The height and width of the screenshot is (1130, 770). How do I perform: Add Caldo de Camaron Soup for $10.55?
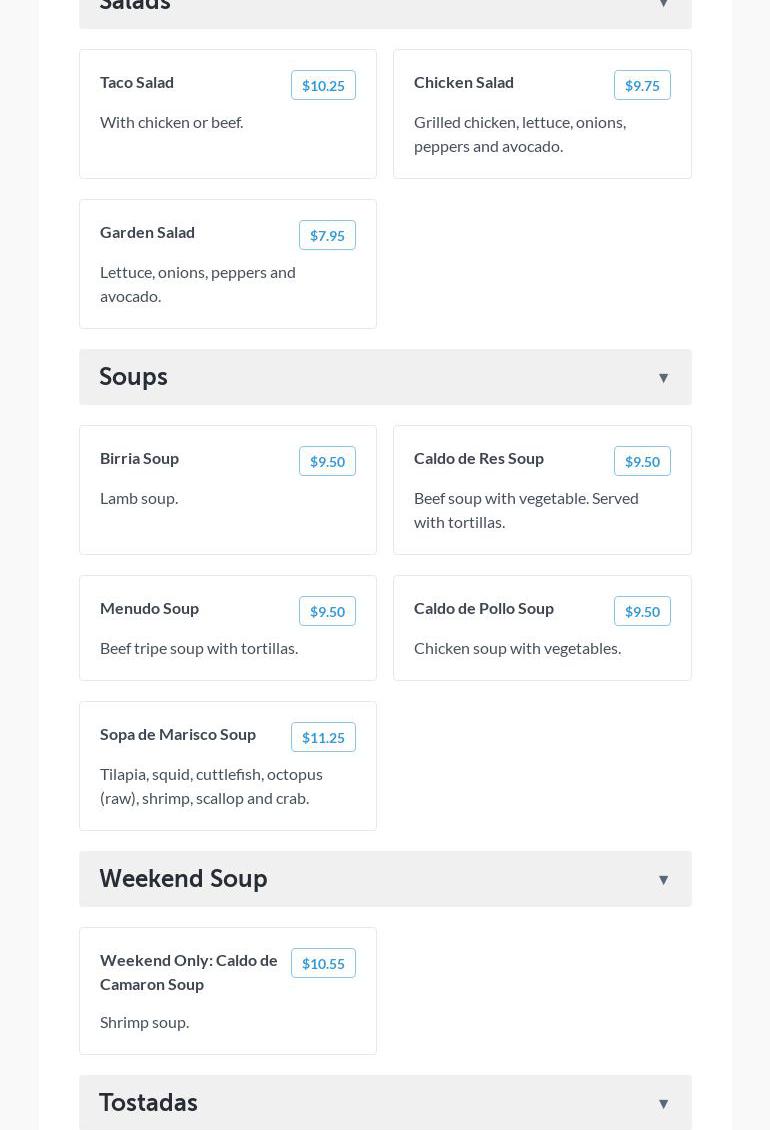click(x=323, y=963)
